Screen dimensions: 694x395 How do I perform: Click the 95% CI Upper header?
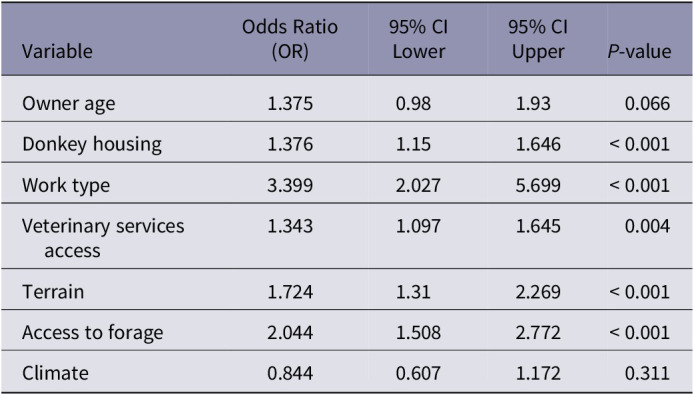538,39
